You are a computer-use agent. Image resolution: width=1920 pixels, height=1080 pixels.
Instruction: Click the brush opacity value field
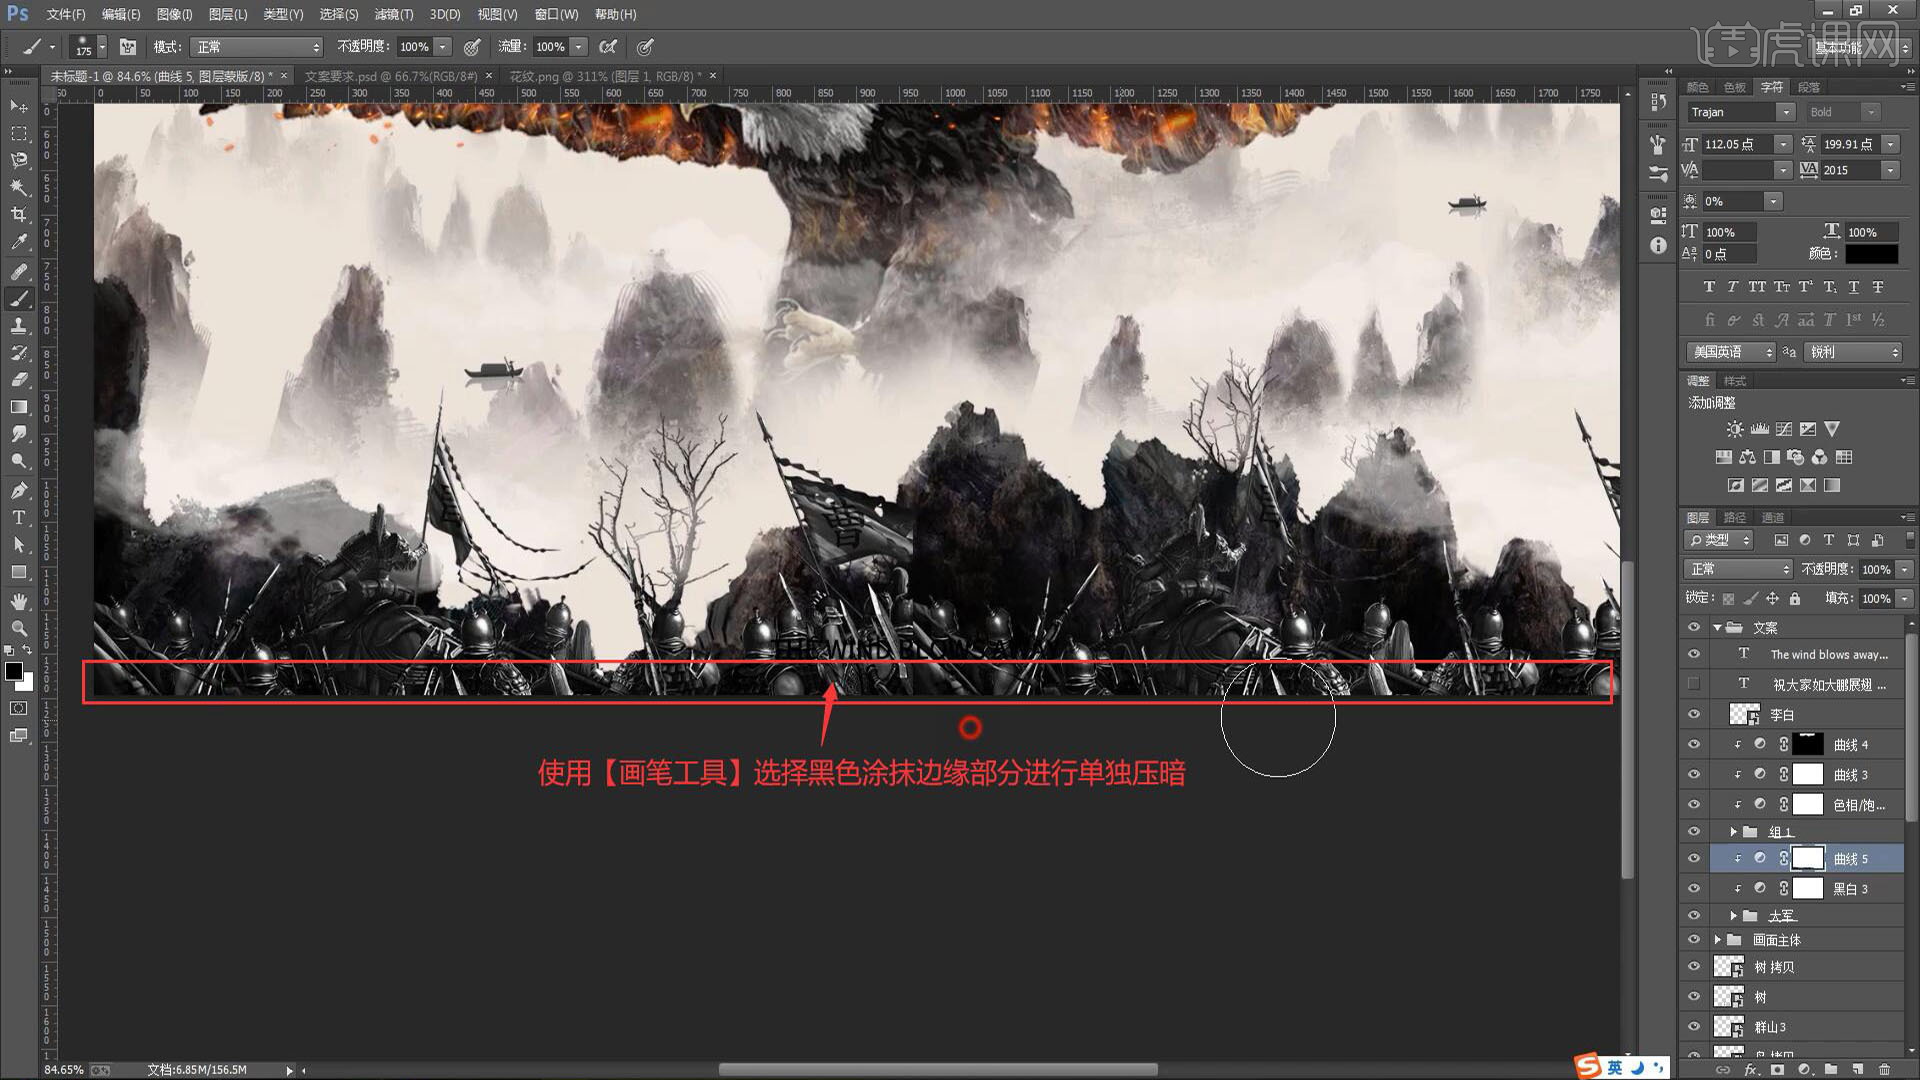tap(414, 47)
